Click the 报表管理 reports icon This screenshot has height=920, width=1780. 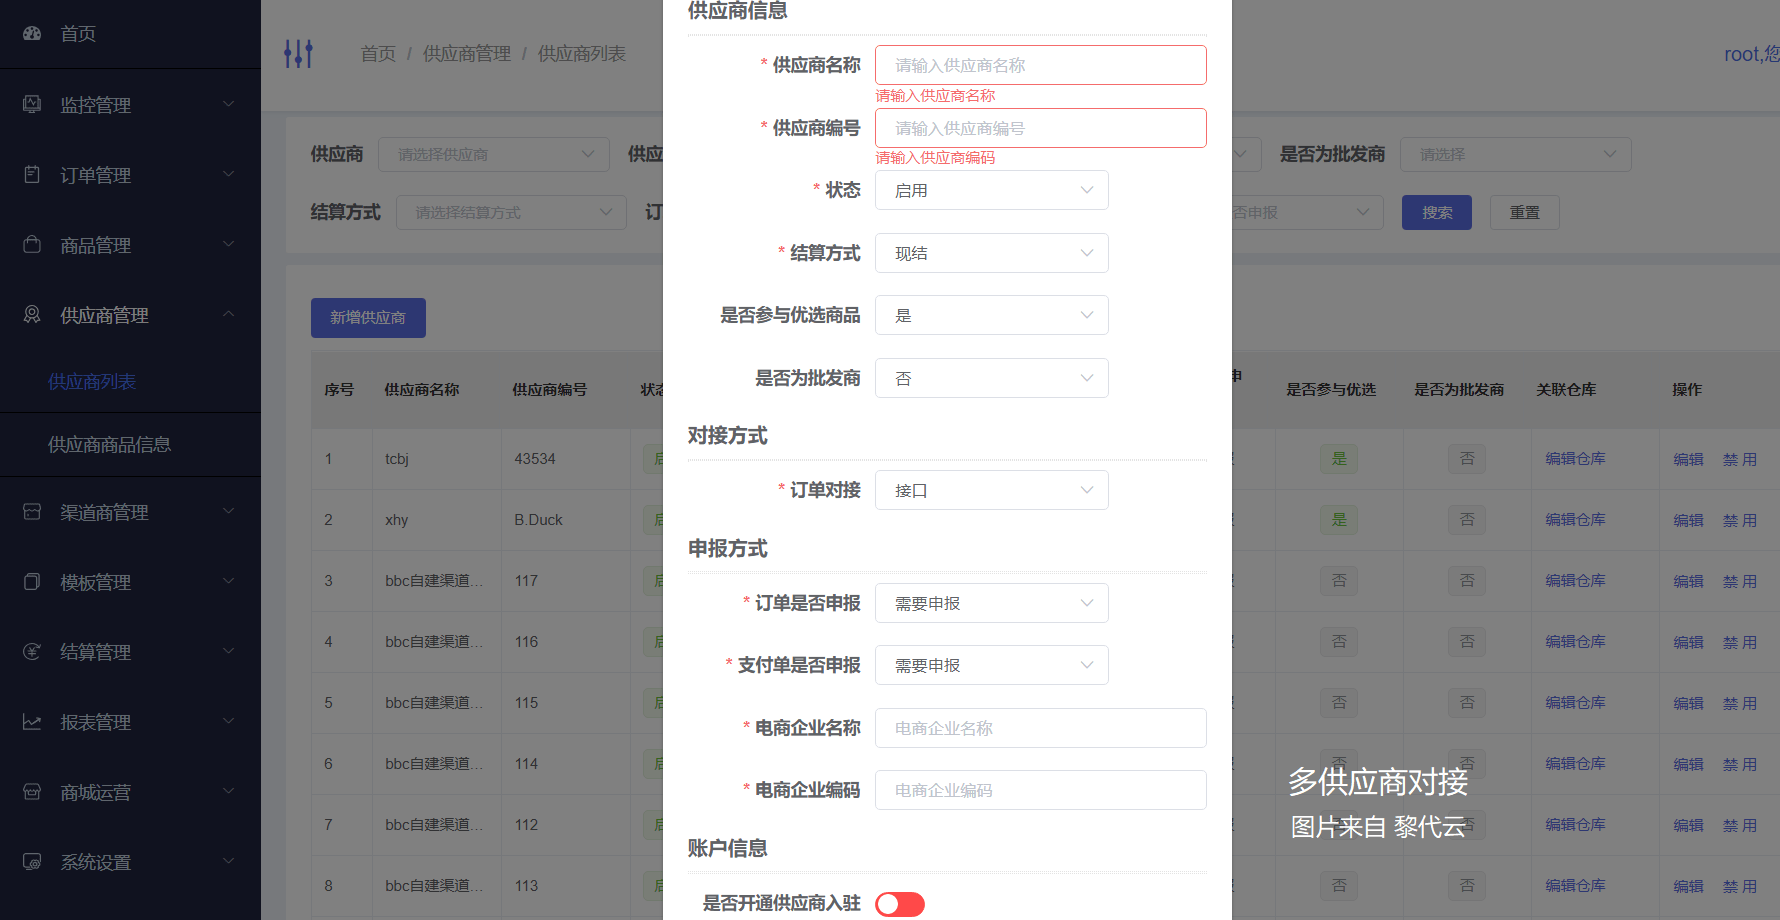31,721
